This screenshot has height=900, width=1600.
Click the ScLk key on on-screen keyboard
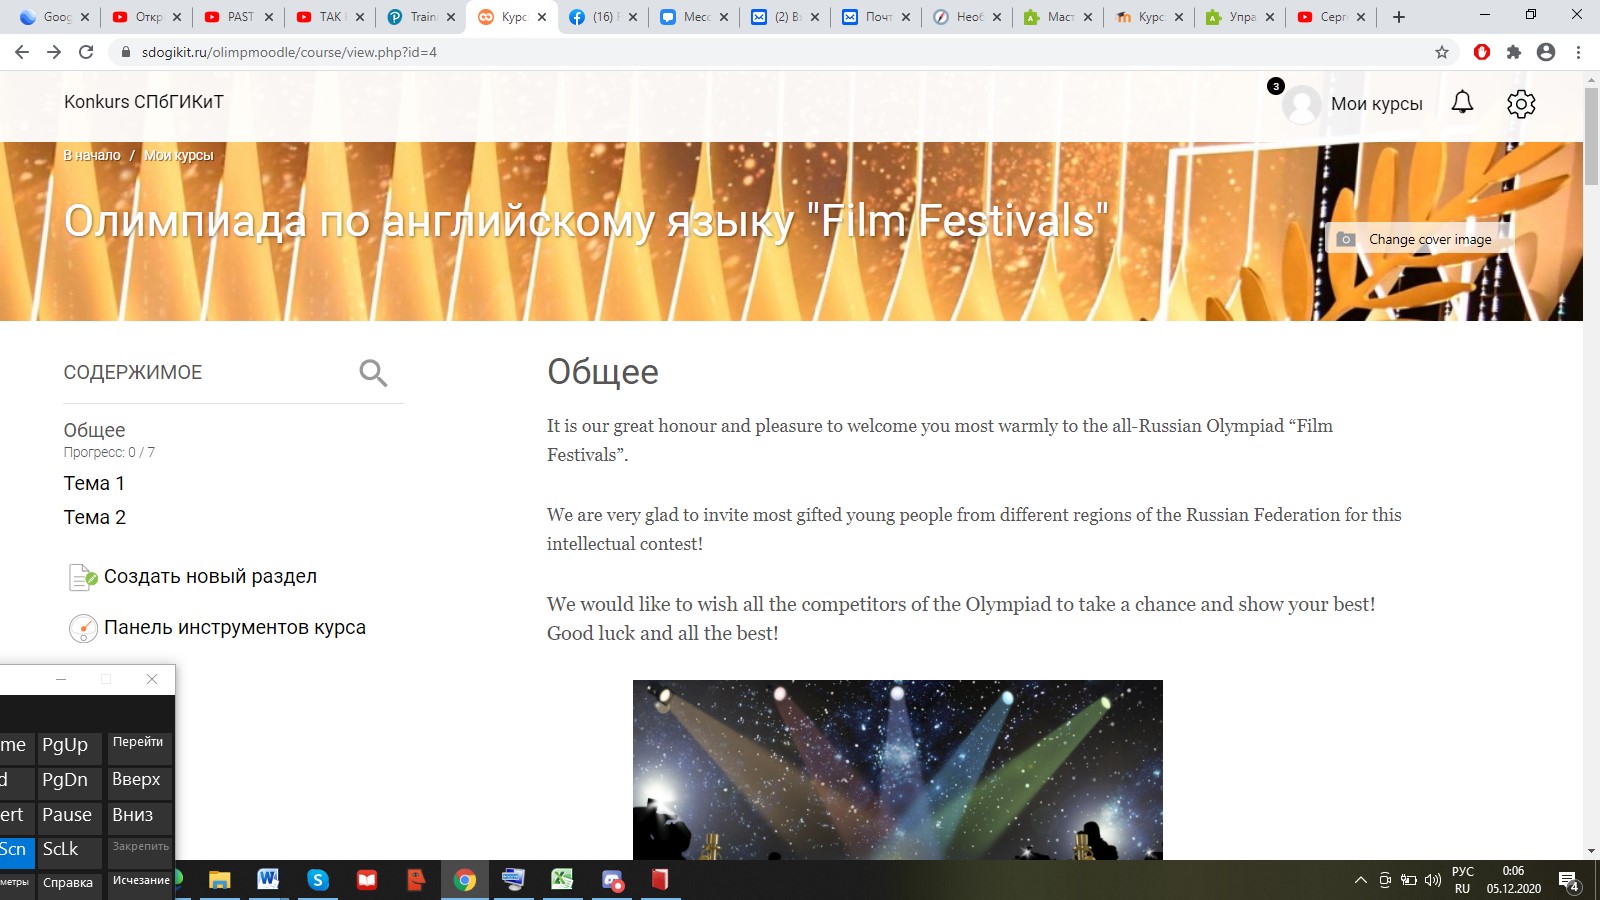[68, 851]
